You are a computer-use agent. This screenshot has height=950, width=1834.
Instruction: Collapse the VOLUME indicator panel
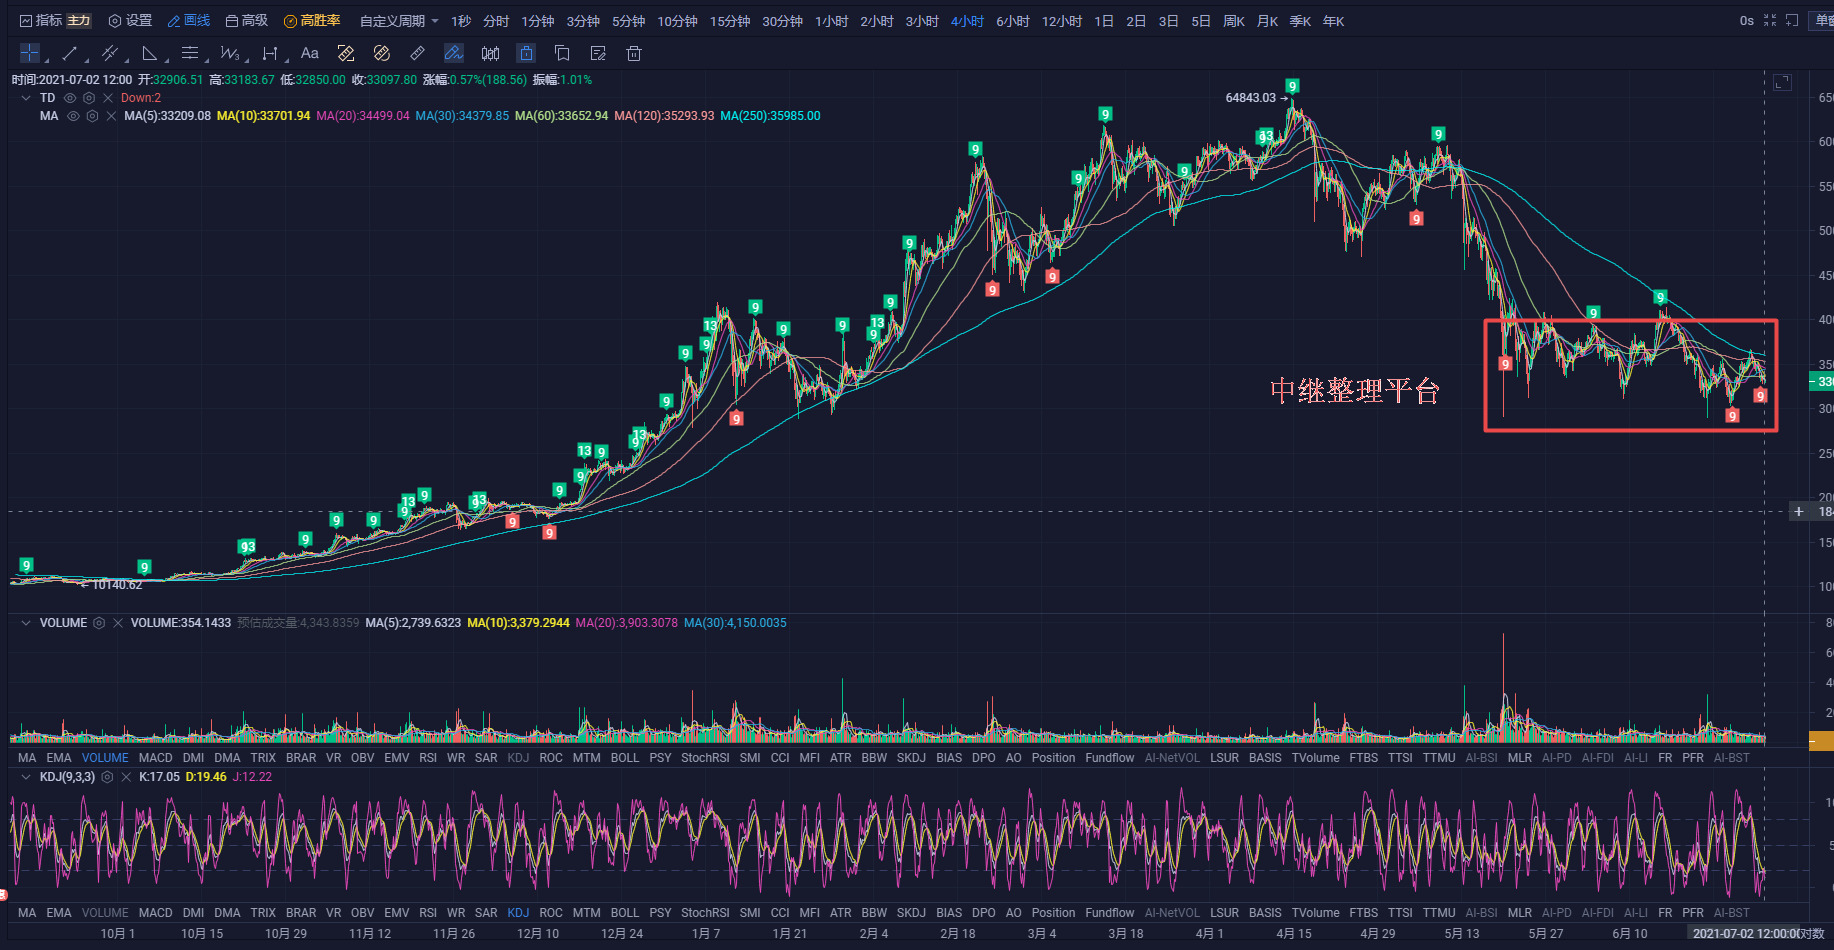(26, 623)
